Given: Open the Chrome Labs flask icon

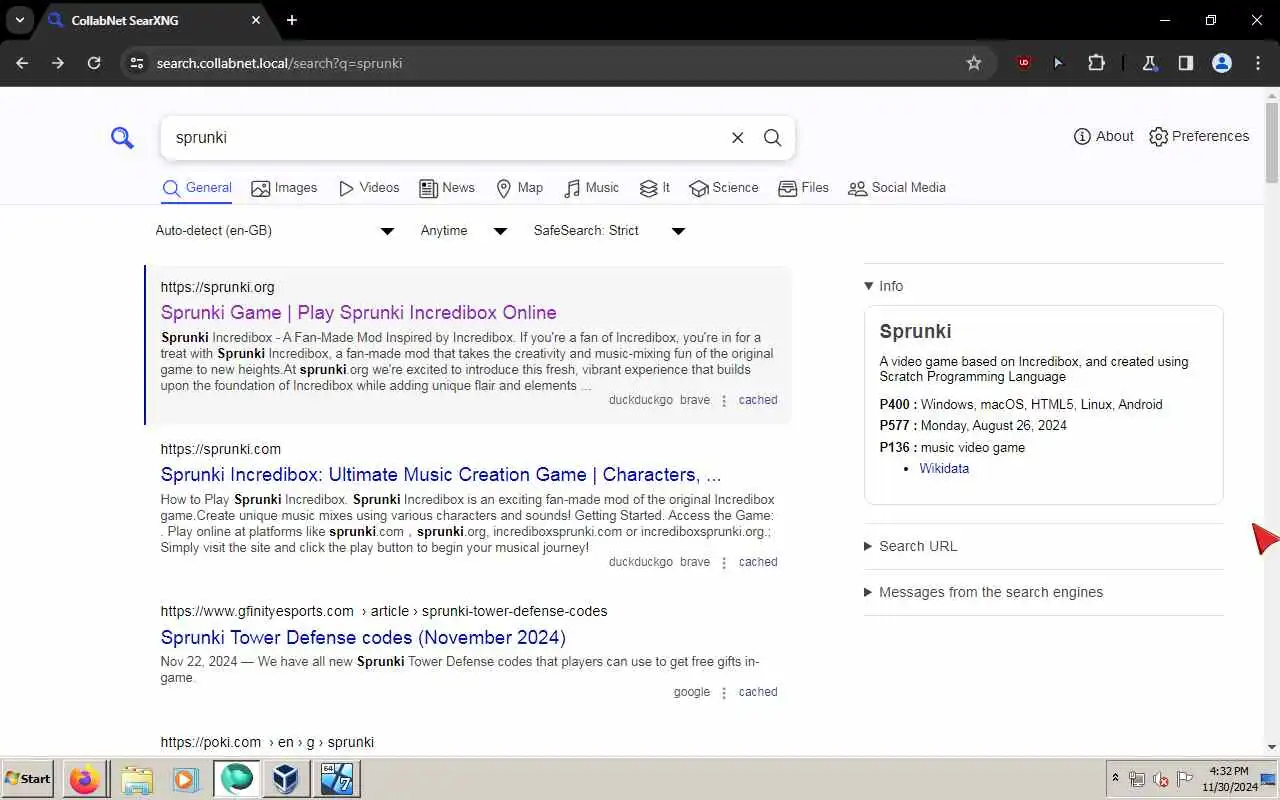Looking at the screenshot, I should [x=1150, y=63].
